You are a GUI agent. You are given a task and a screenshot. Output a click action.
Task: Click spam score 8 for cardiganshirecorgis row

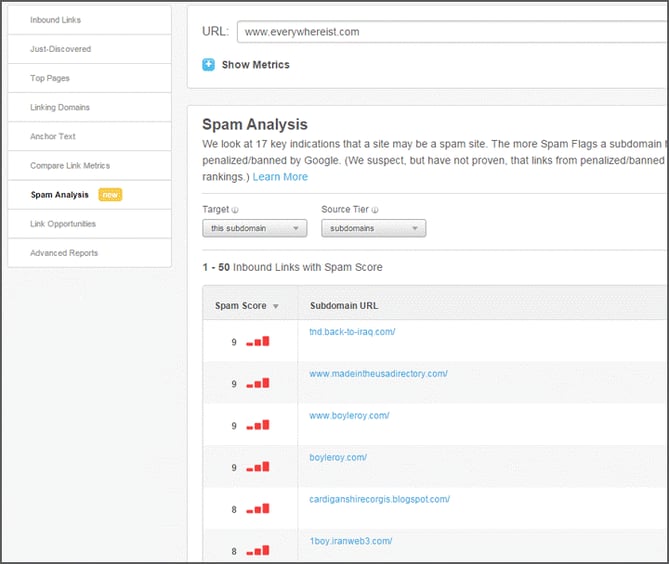(x=234, y=509)
